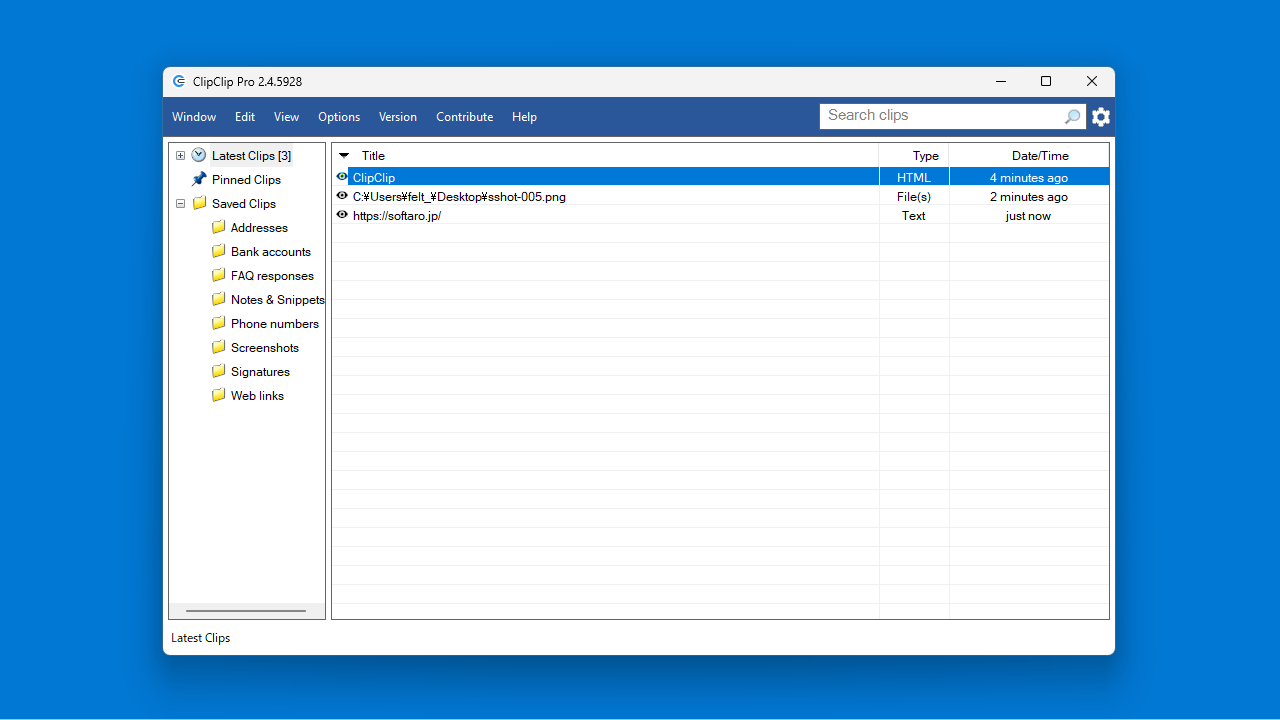Open the Window menu
Viewport: 1280px width, 720px height.
tap(194, 117)
